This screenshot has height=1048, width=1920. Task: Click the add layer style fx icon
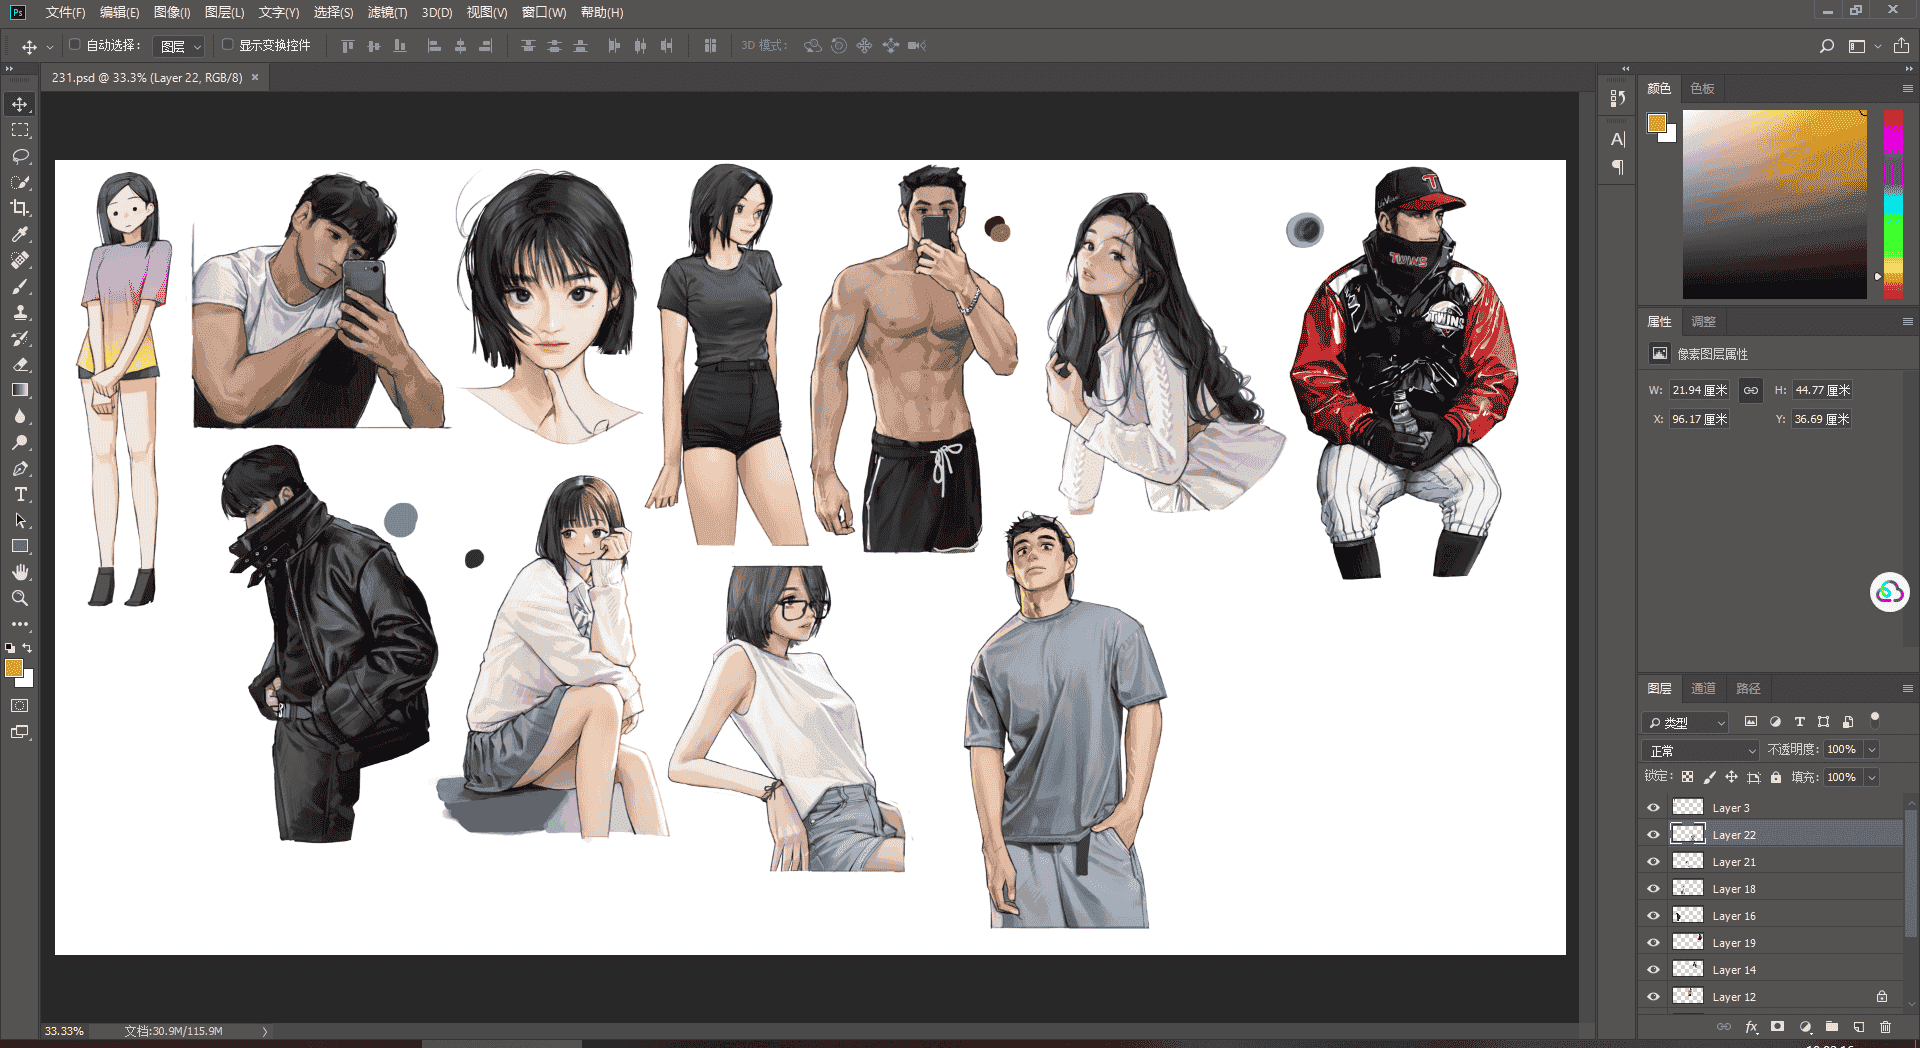[x=1751, y=1027]
